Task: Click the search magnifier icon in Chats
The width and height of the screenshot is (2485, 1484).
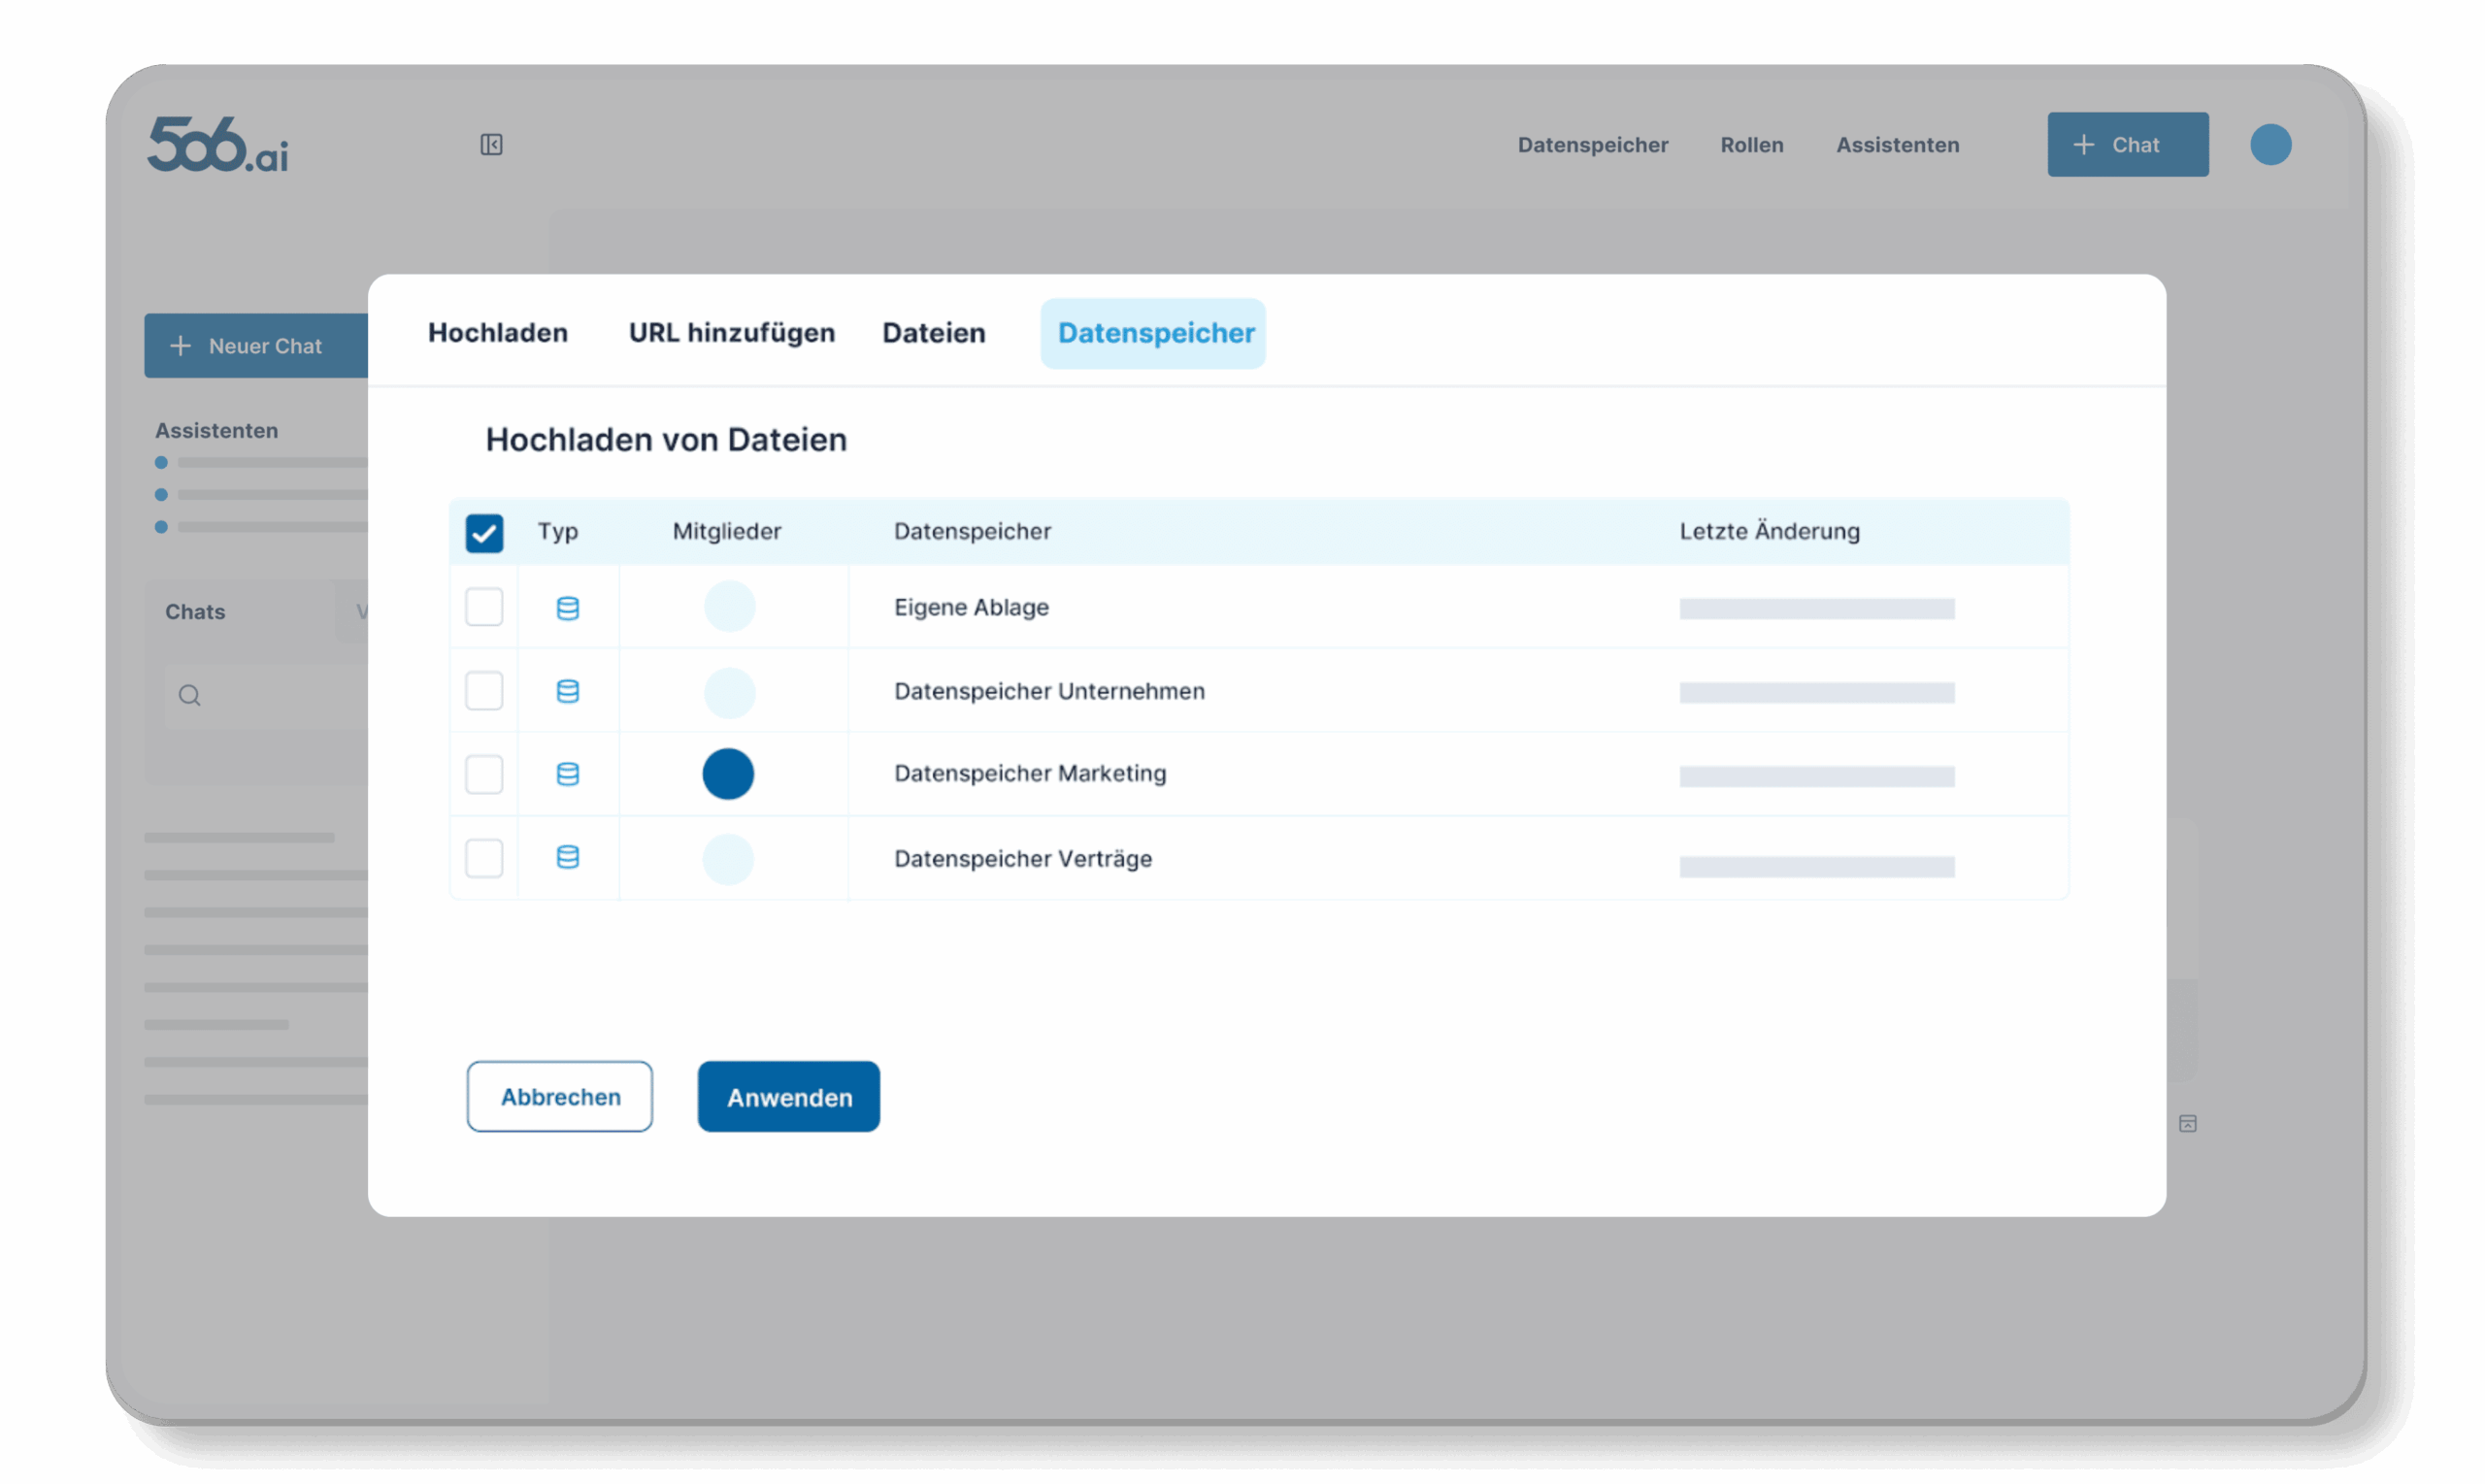Action: (x=190, y=695)
